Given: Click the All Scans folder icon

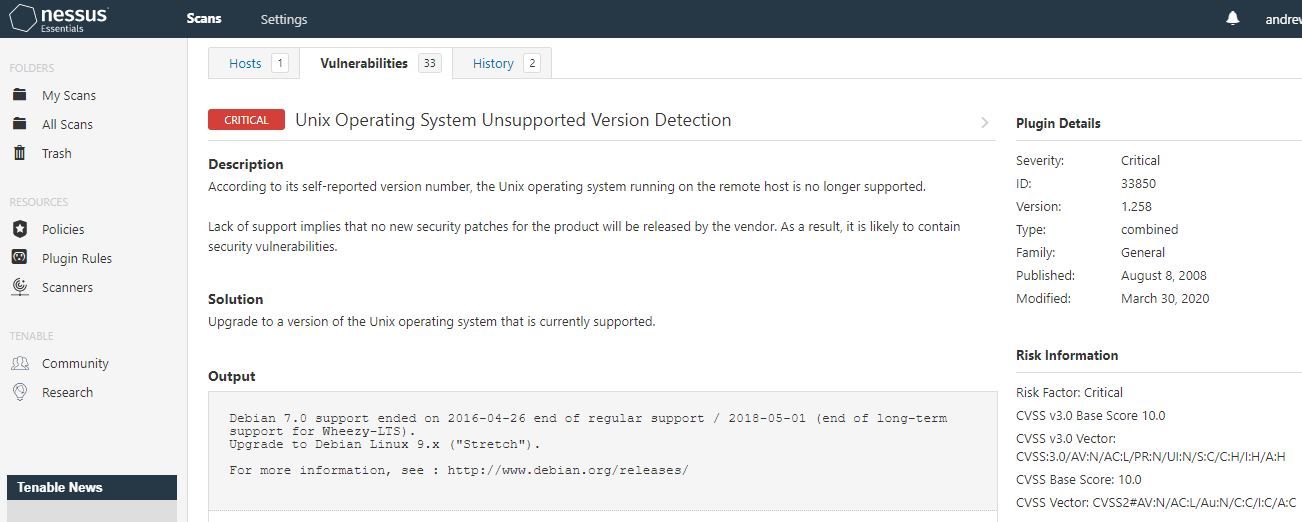Looking at the screenshot, I should tap(19, 124).
